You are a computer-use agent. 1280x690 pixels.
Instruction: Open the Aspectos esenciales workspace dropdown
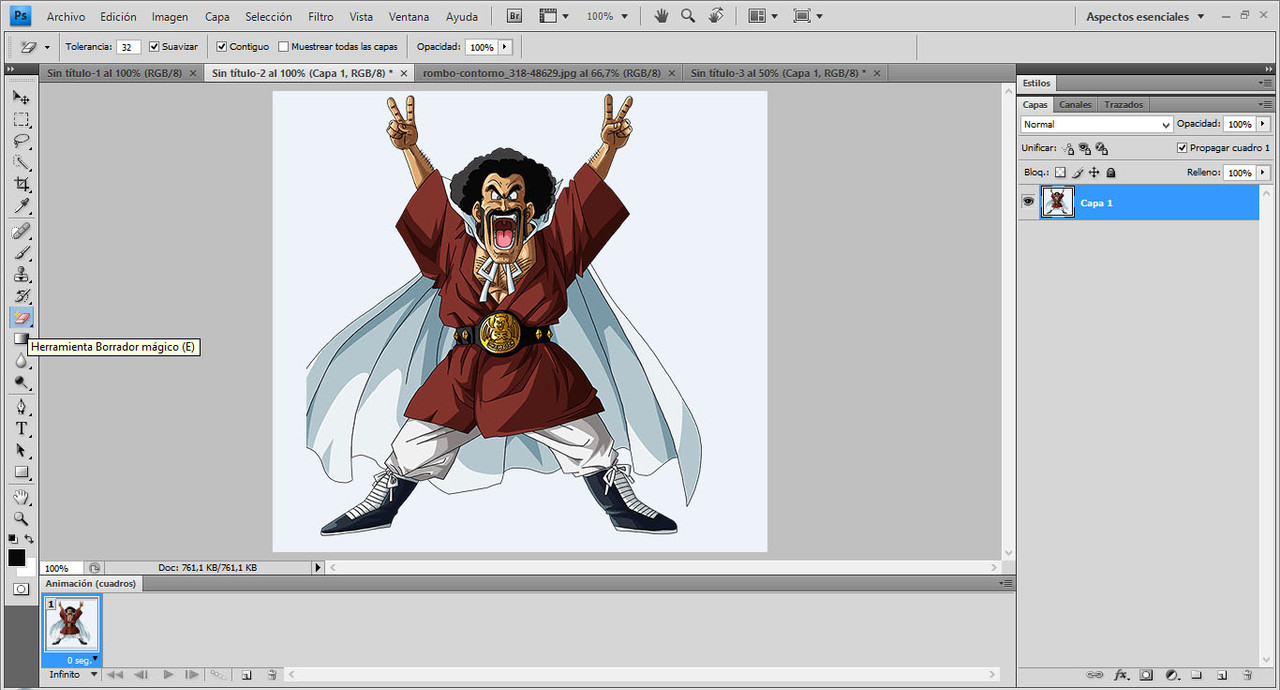pyautogui.click(x=1146, y=17)
